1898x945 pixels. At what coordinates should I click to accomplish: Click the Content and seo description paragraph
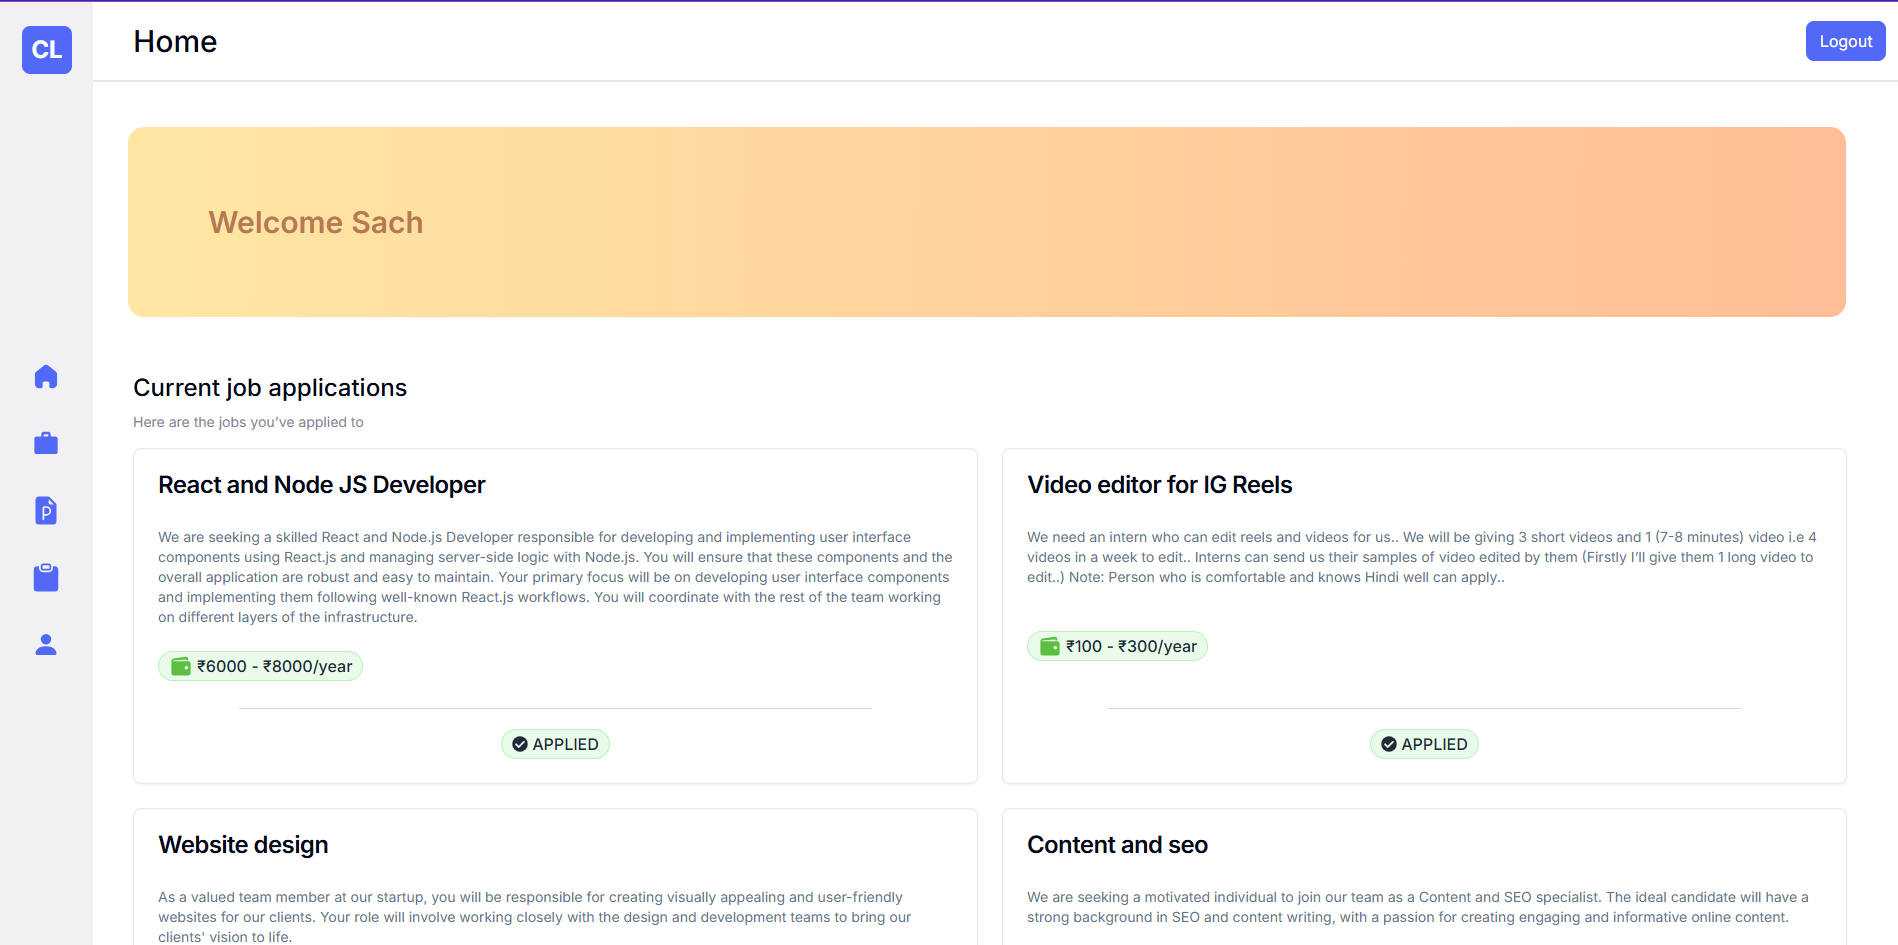point(1418,907)
